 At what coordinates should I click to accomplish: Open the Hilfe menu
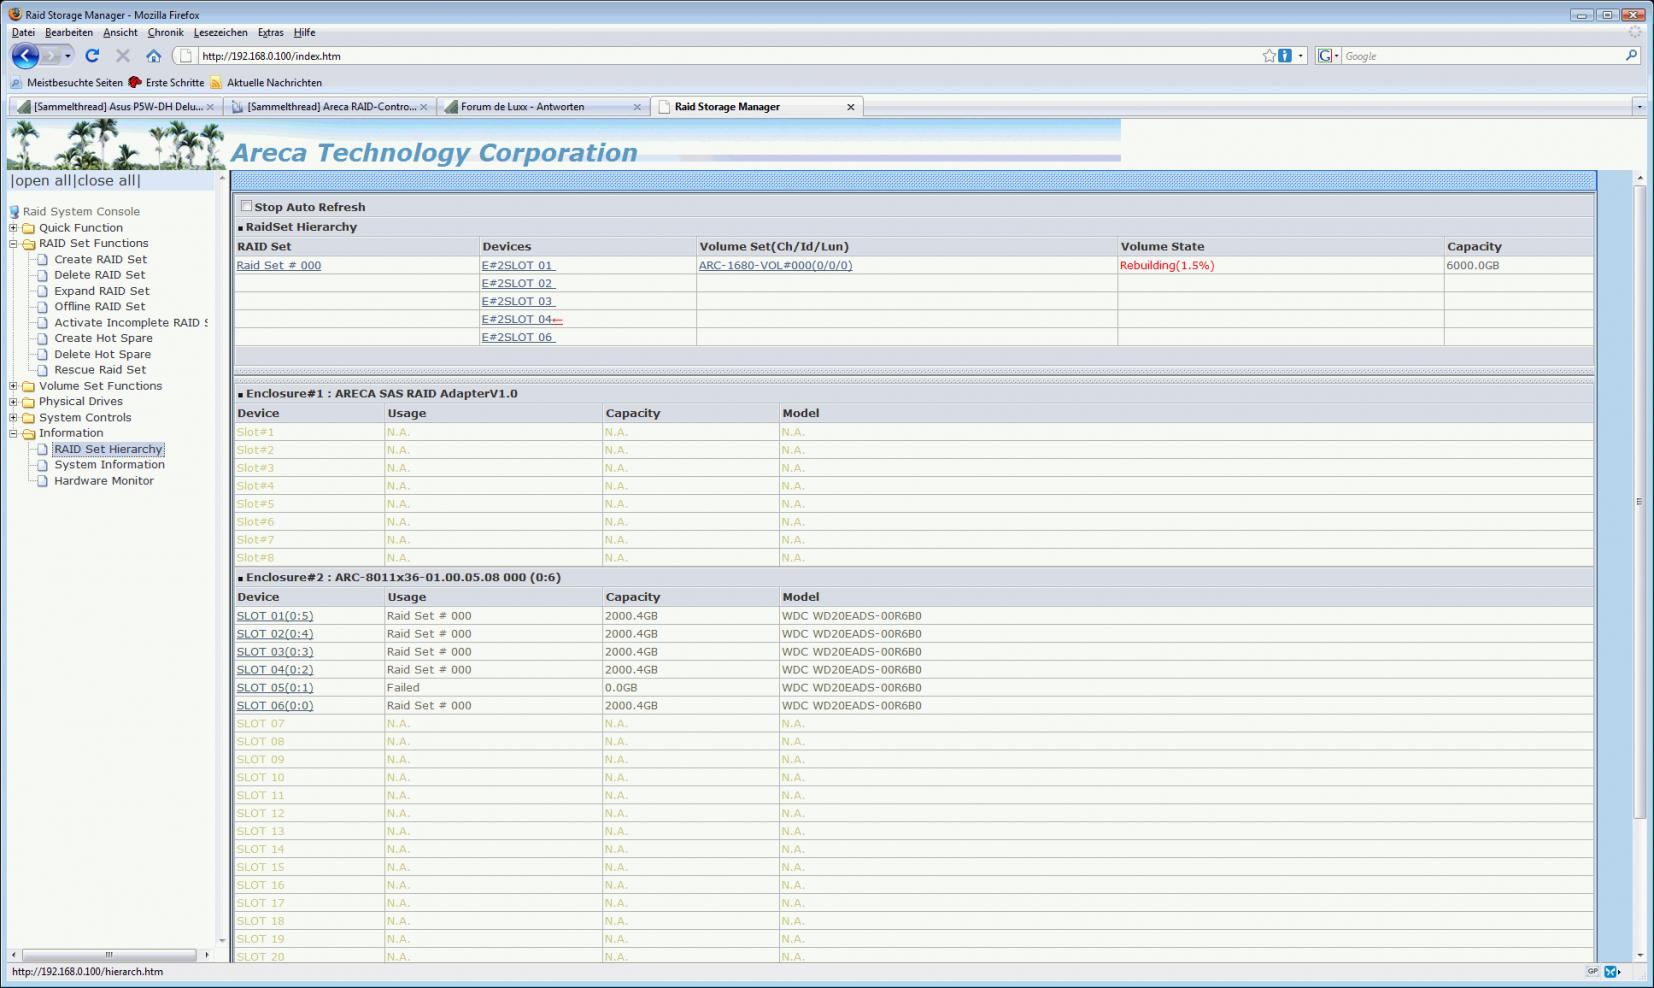[305, 32]
